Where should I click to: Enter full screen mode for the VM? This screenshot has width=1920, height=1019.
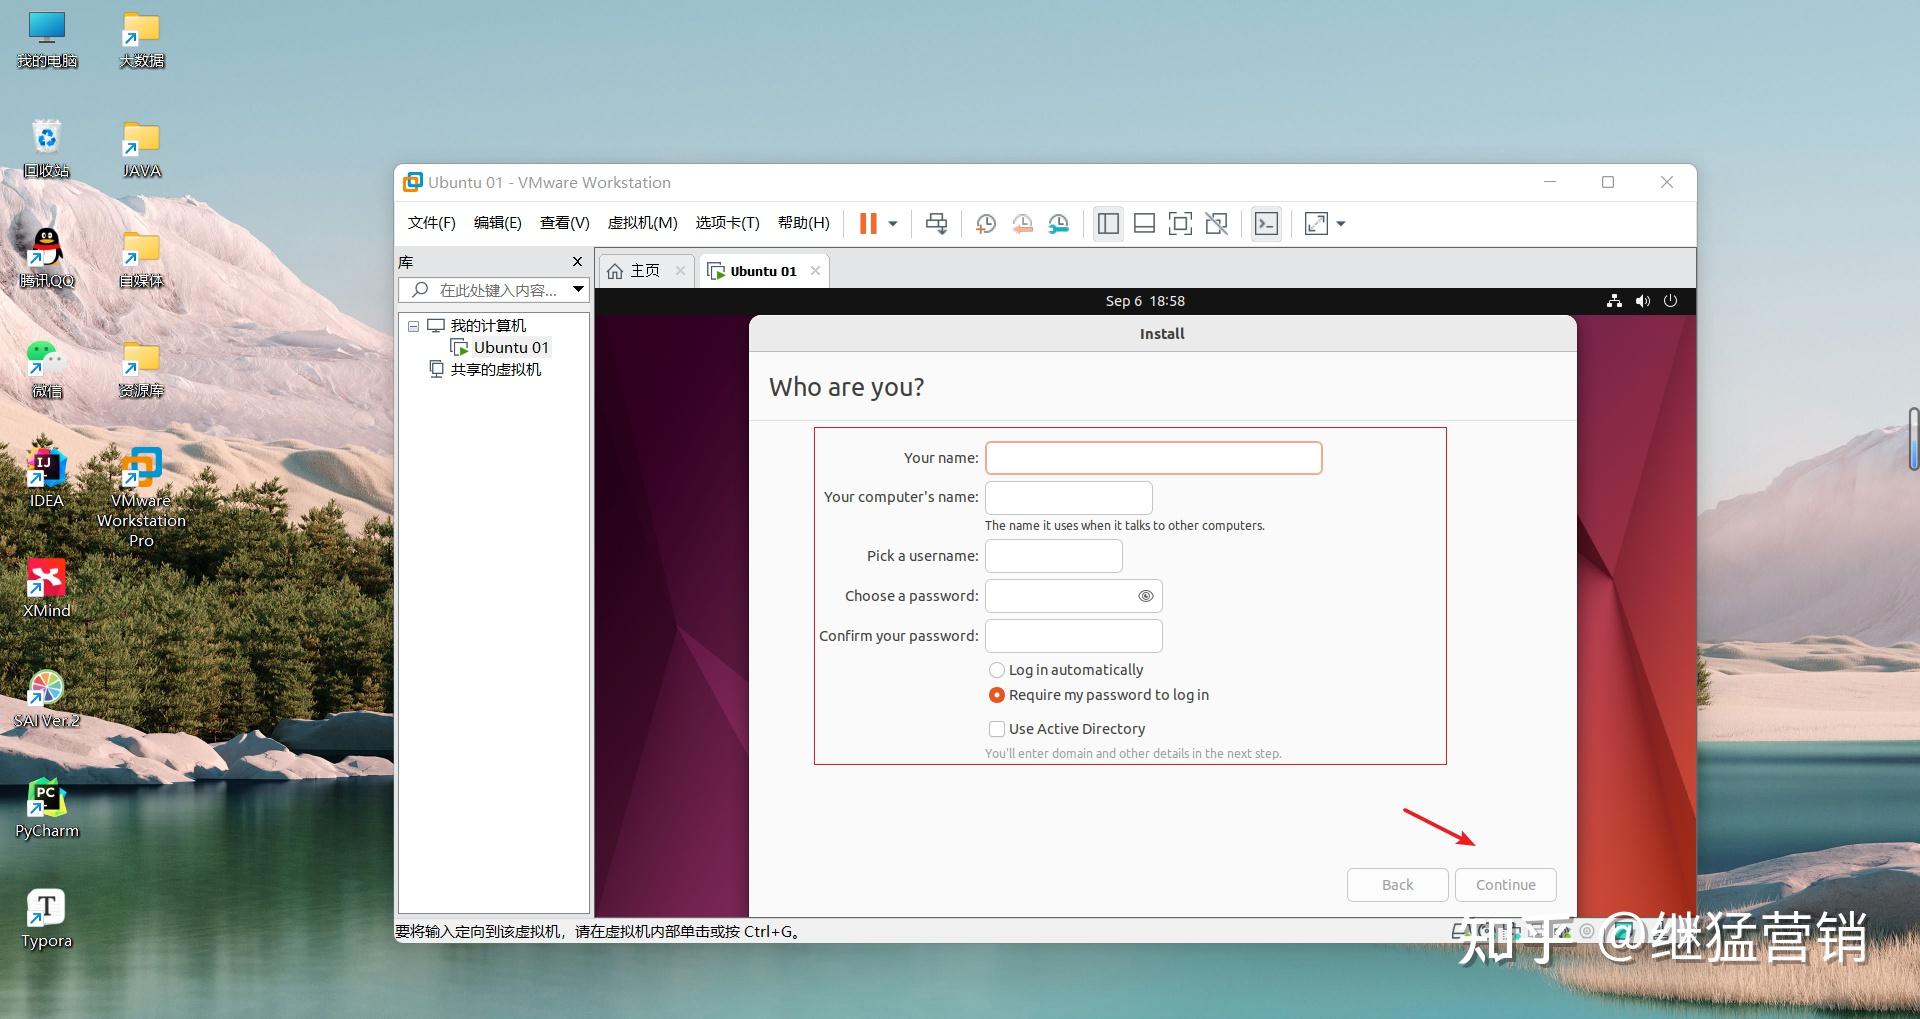tap(1180, 223)
